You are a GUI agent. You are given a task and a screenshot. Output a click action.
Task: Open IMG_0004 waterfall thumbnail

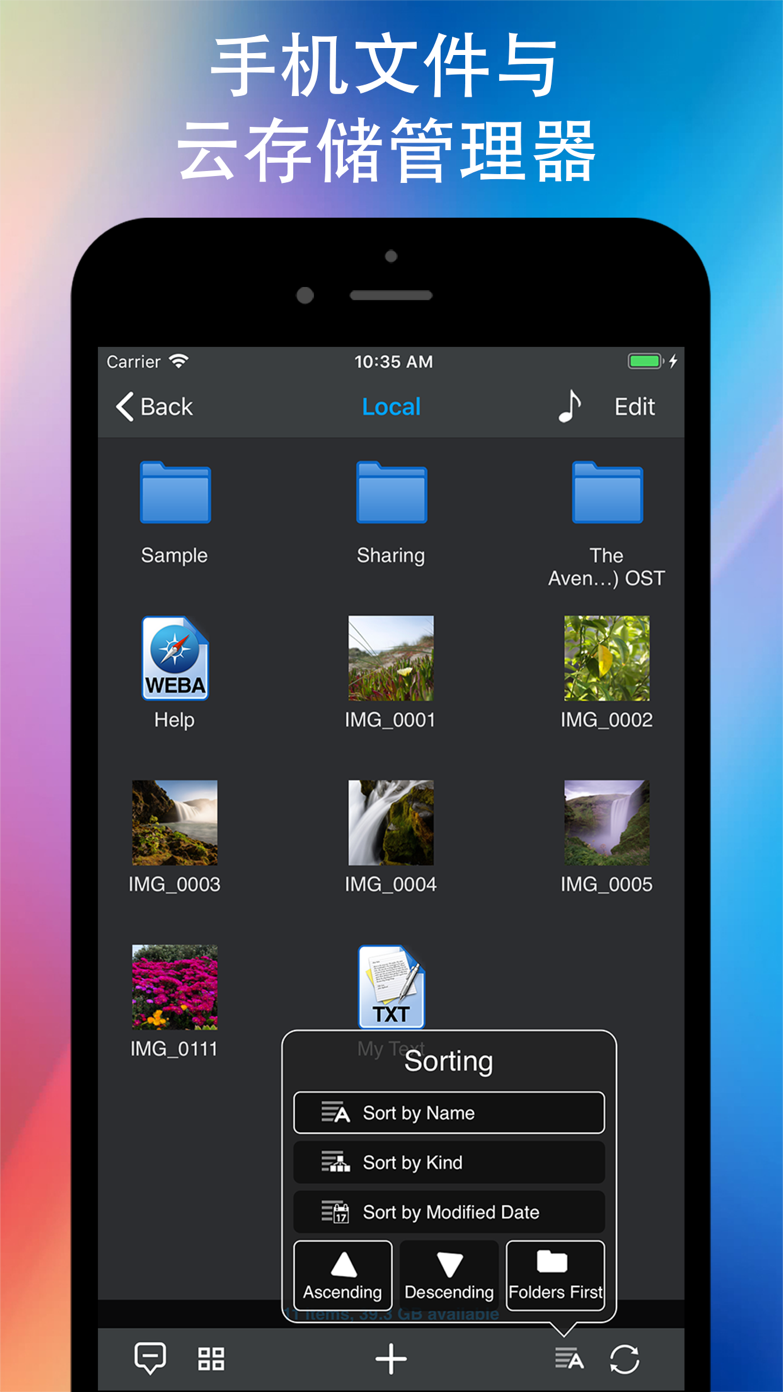(391, 823)
